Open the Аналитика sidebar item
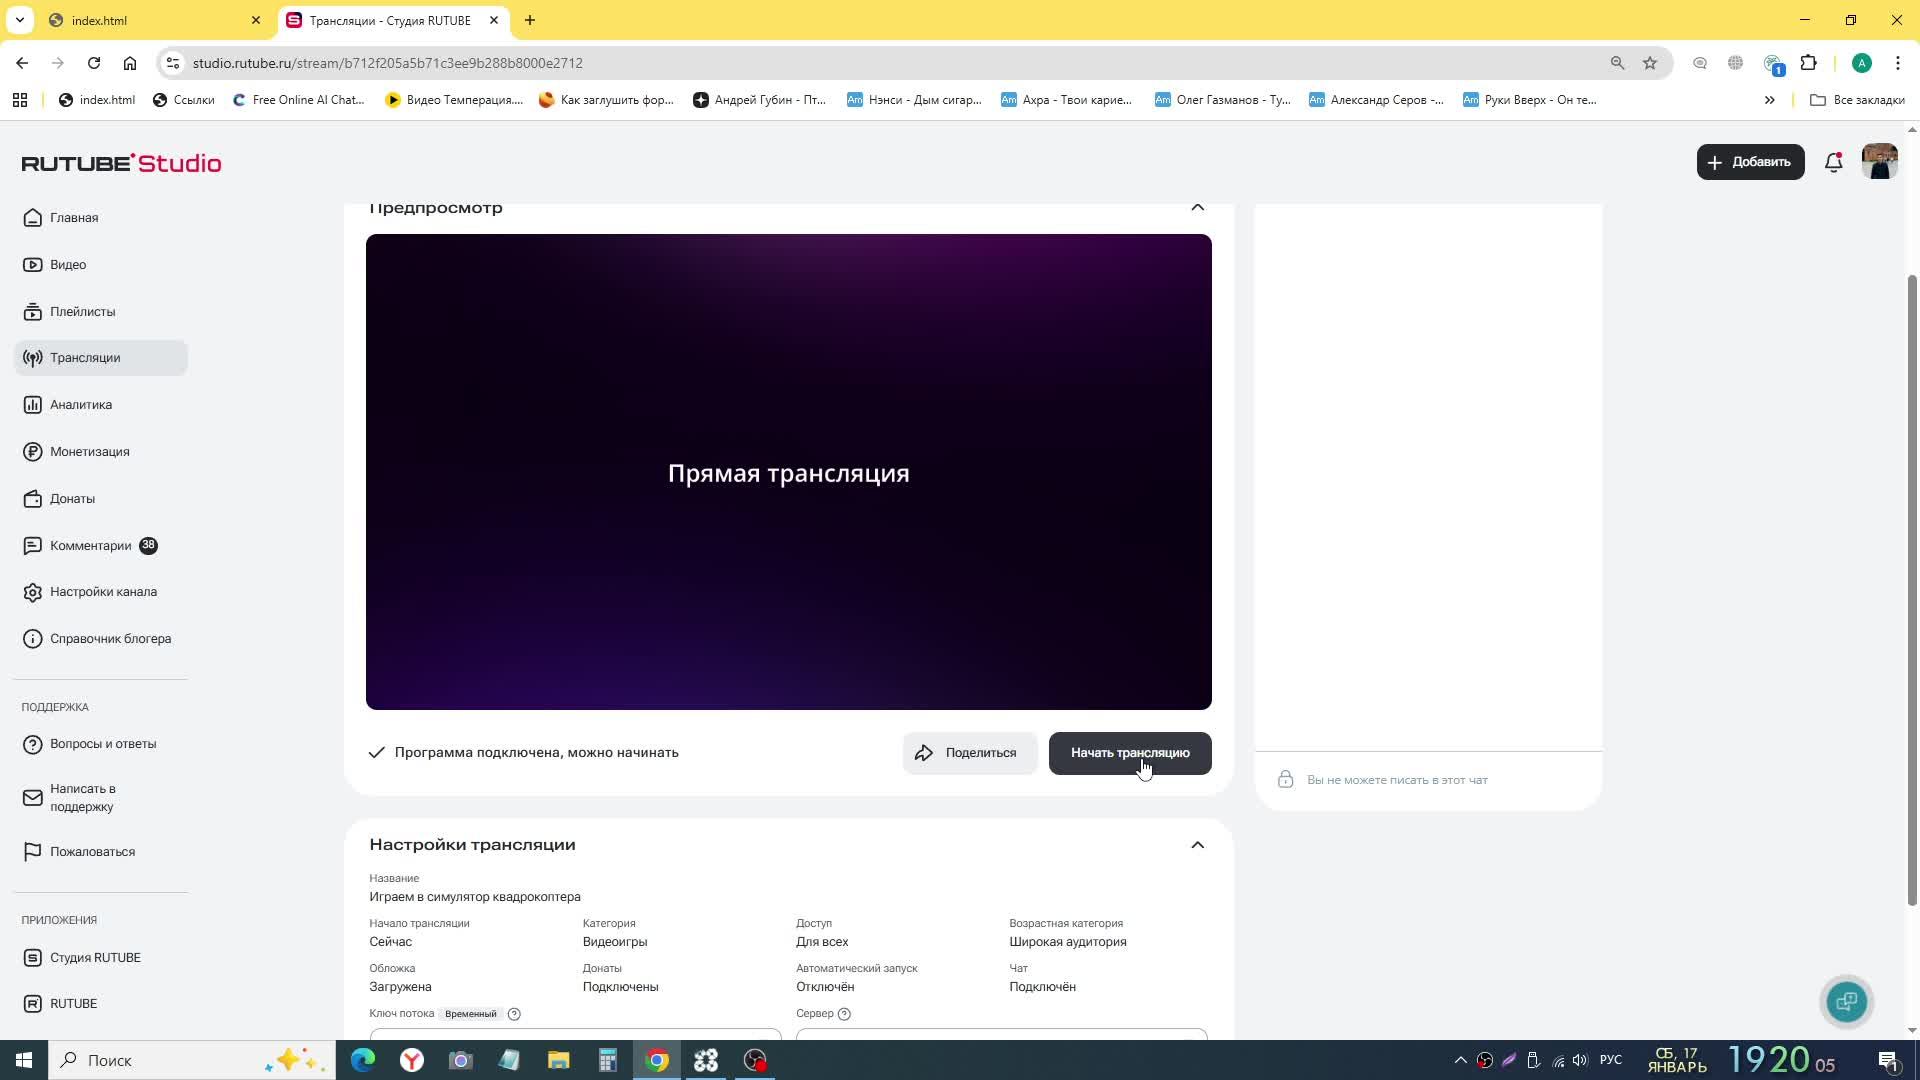Image resolution: width=1920 pixels, height=1080 pixels. coord(81,405)
